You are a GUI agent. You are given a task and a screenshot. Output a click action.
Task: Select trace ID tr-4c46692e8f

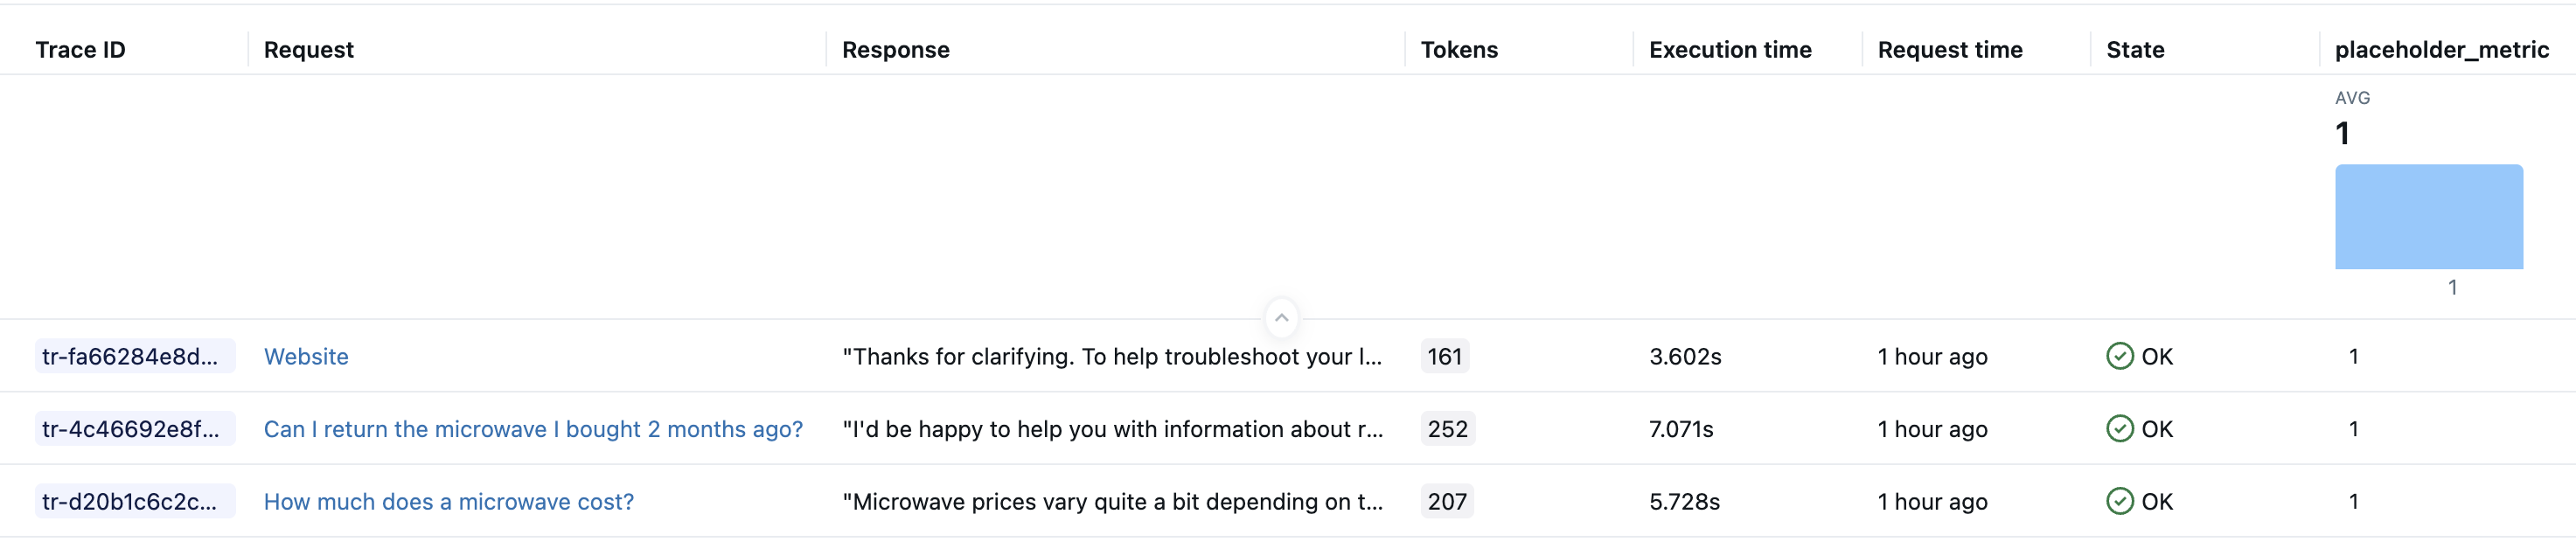[130, 429]
